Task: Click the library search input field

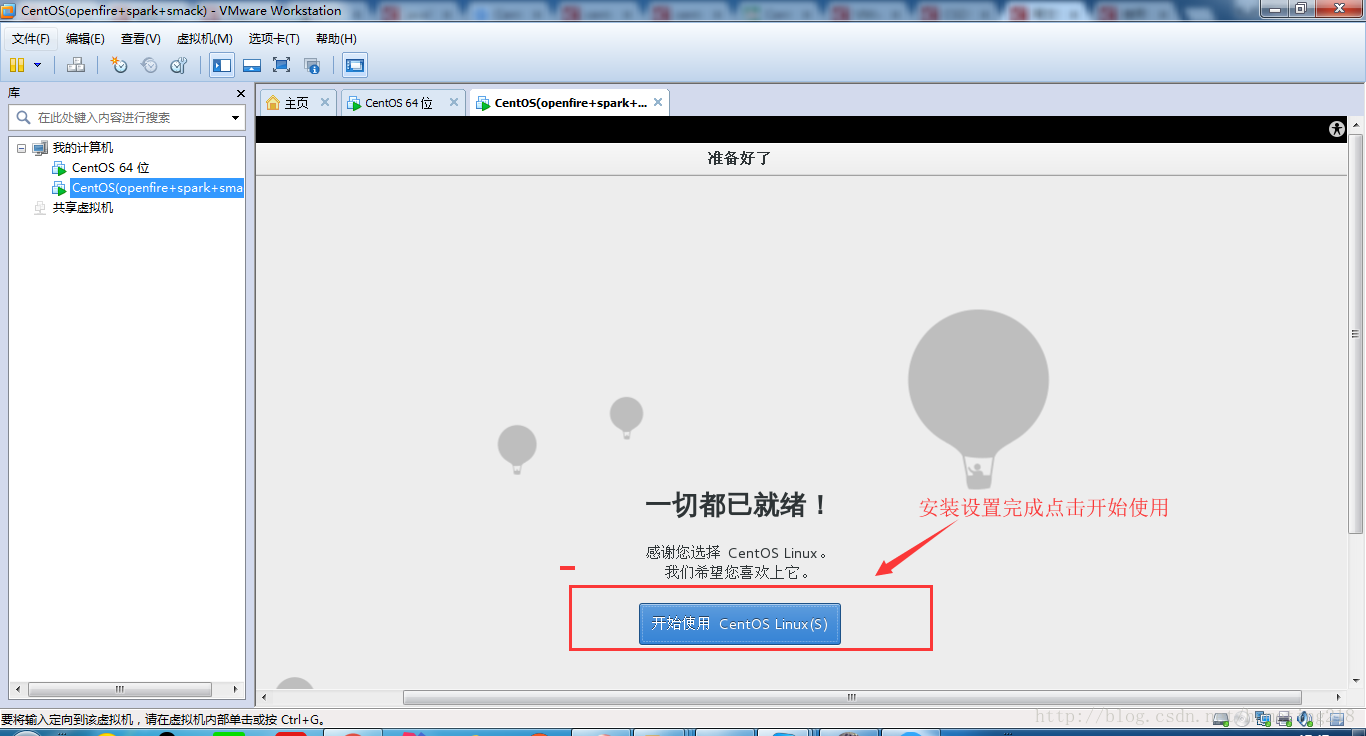Action: click(x=126, y=117)
